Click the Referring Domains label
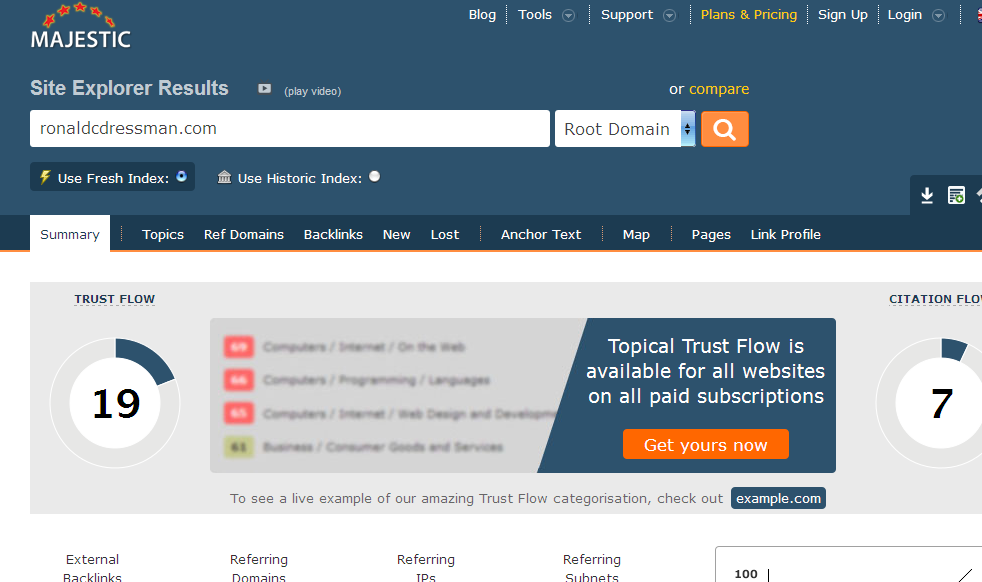This screenshot has width=982, height=582. [259, 568]
